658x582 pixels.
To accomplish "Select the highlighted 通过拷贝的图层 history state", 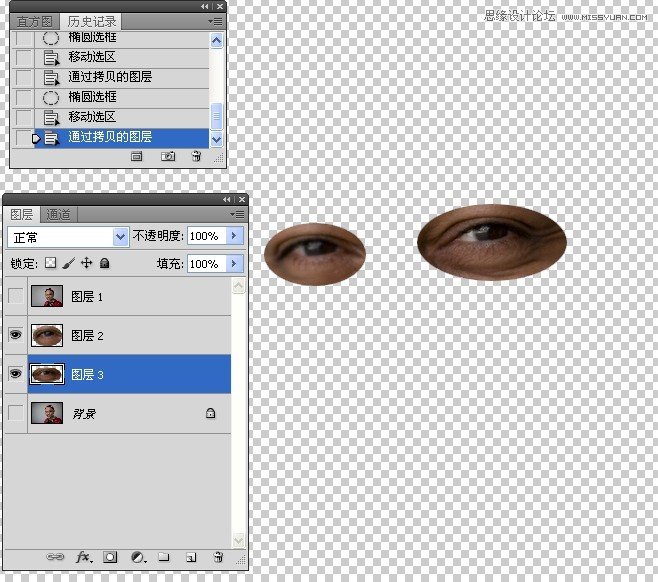I will click(121, 138).
